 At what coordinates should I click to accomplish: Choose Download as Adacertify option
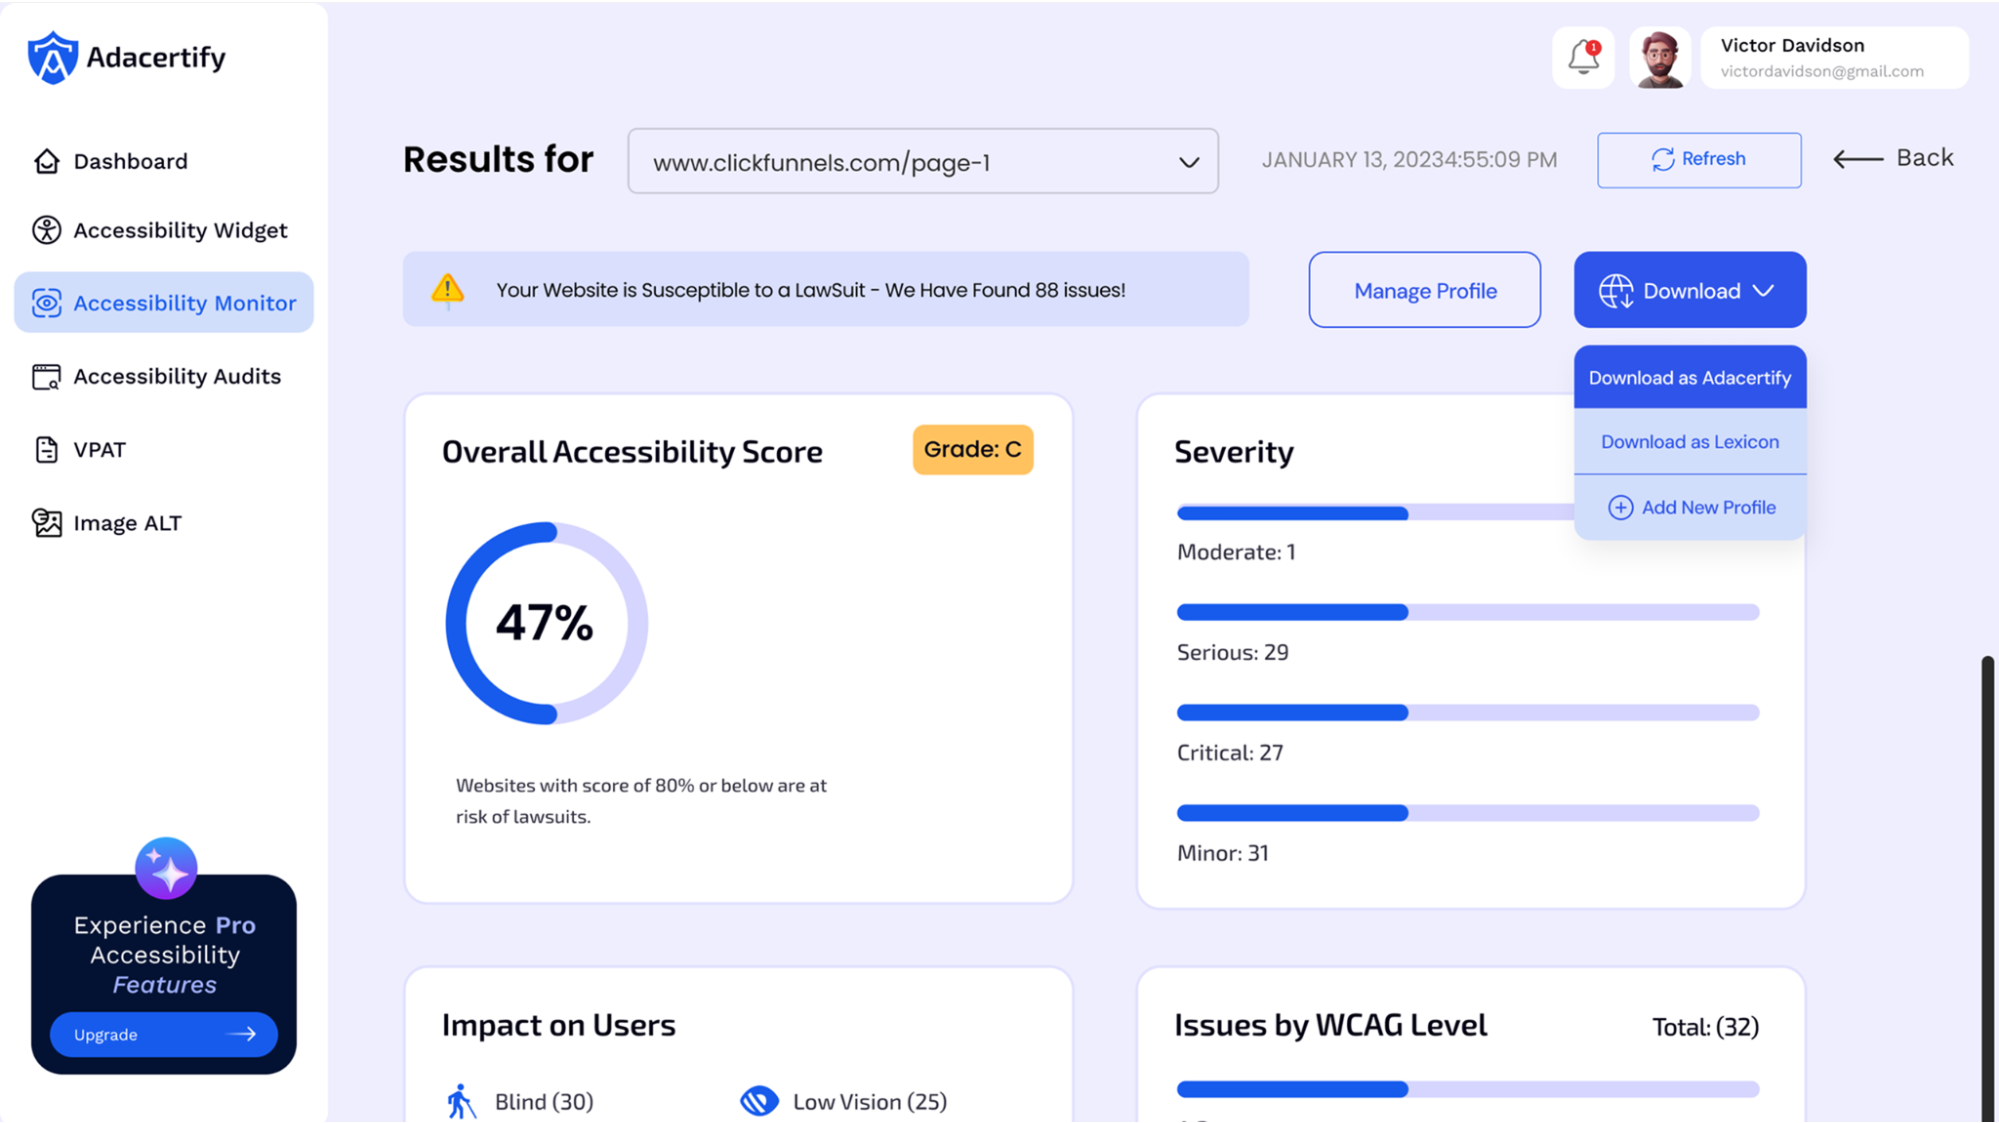pos(1690,378)
